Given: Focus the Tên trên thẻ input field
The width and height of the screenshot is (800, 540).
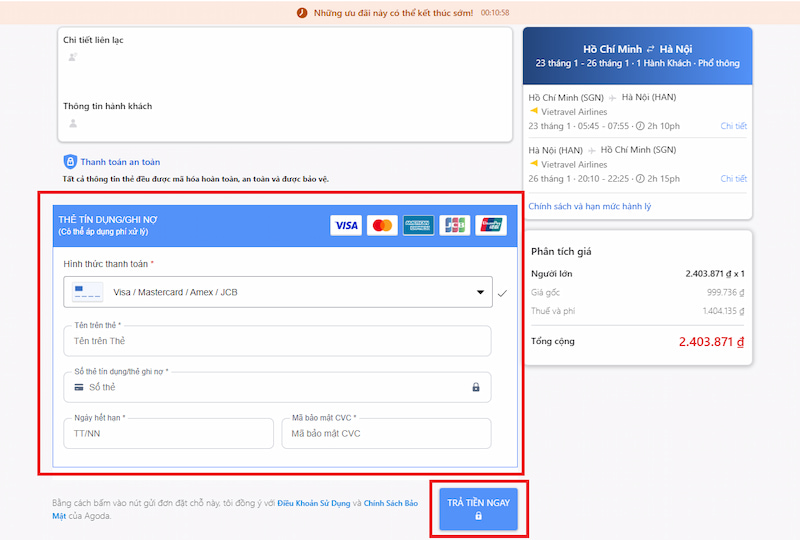Looking at the screenshot, I should coord(277,340).
